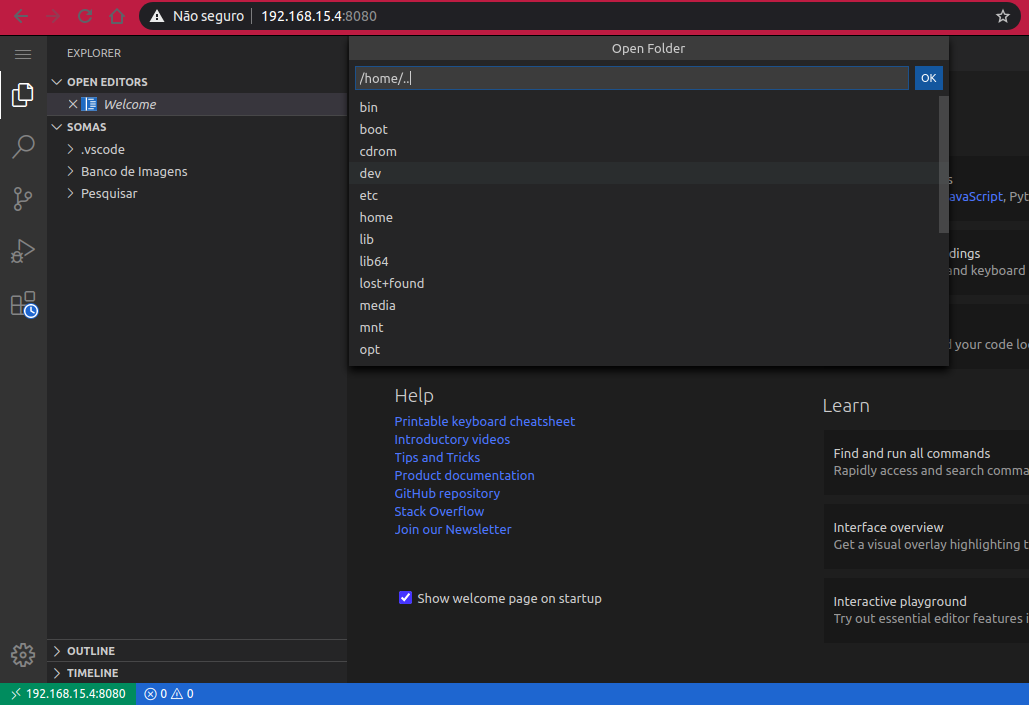This screenshot has width=1029, height=705.
Task: Click the not-secure warning icon
Action: [157, 16]
